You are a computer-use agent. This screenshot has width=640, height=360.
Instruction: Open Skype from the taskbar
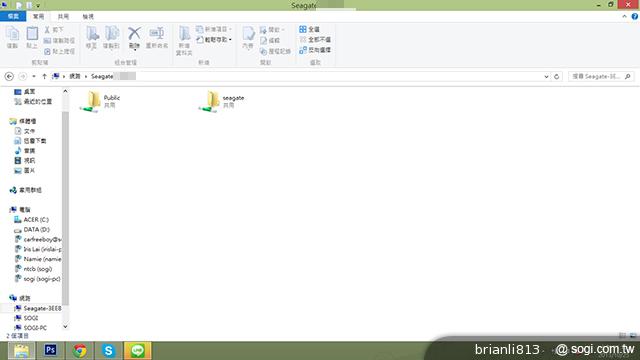(109, 350)
